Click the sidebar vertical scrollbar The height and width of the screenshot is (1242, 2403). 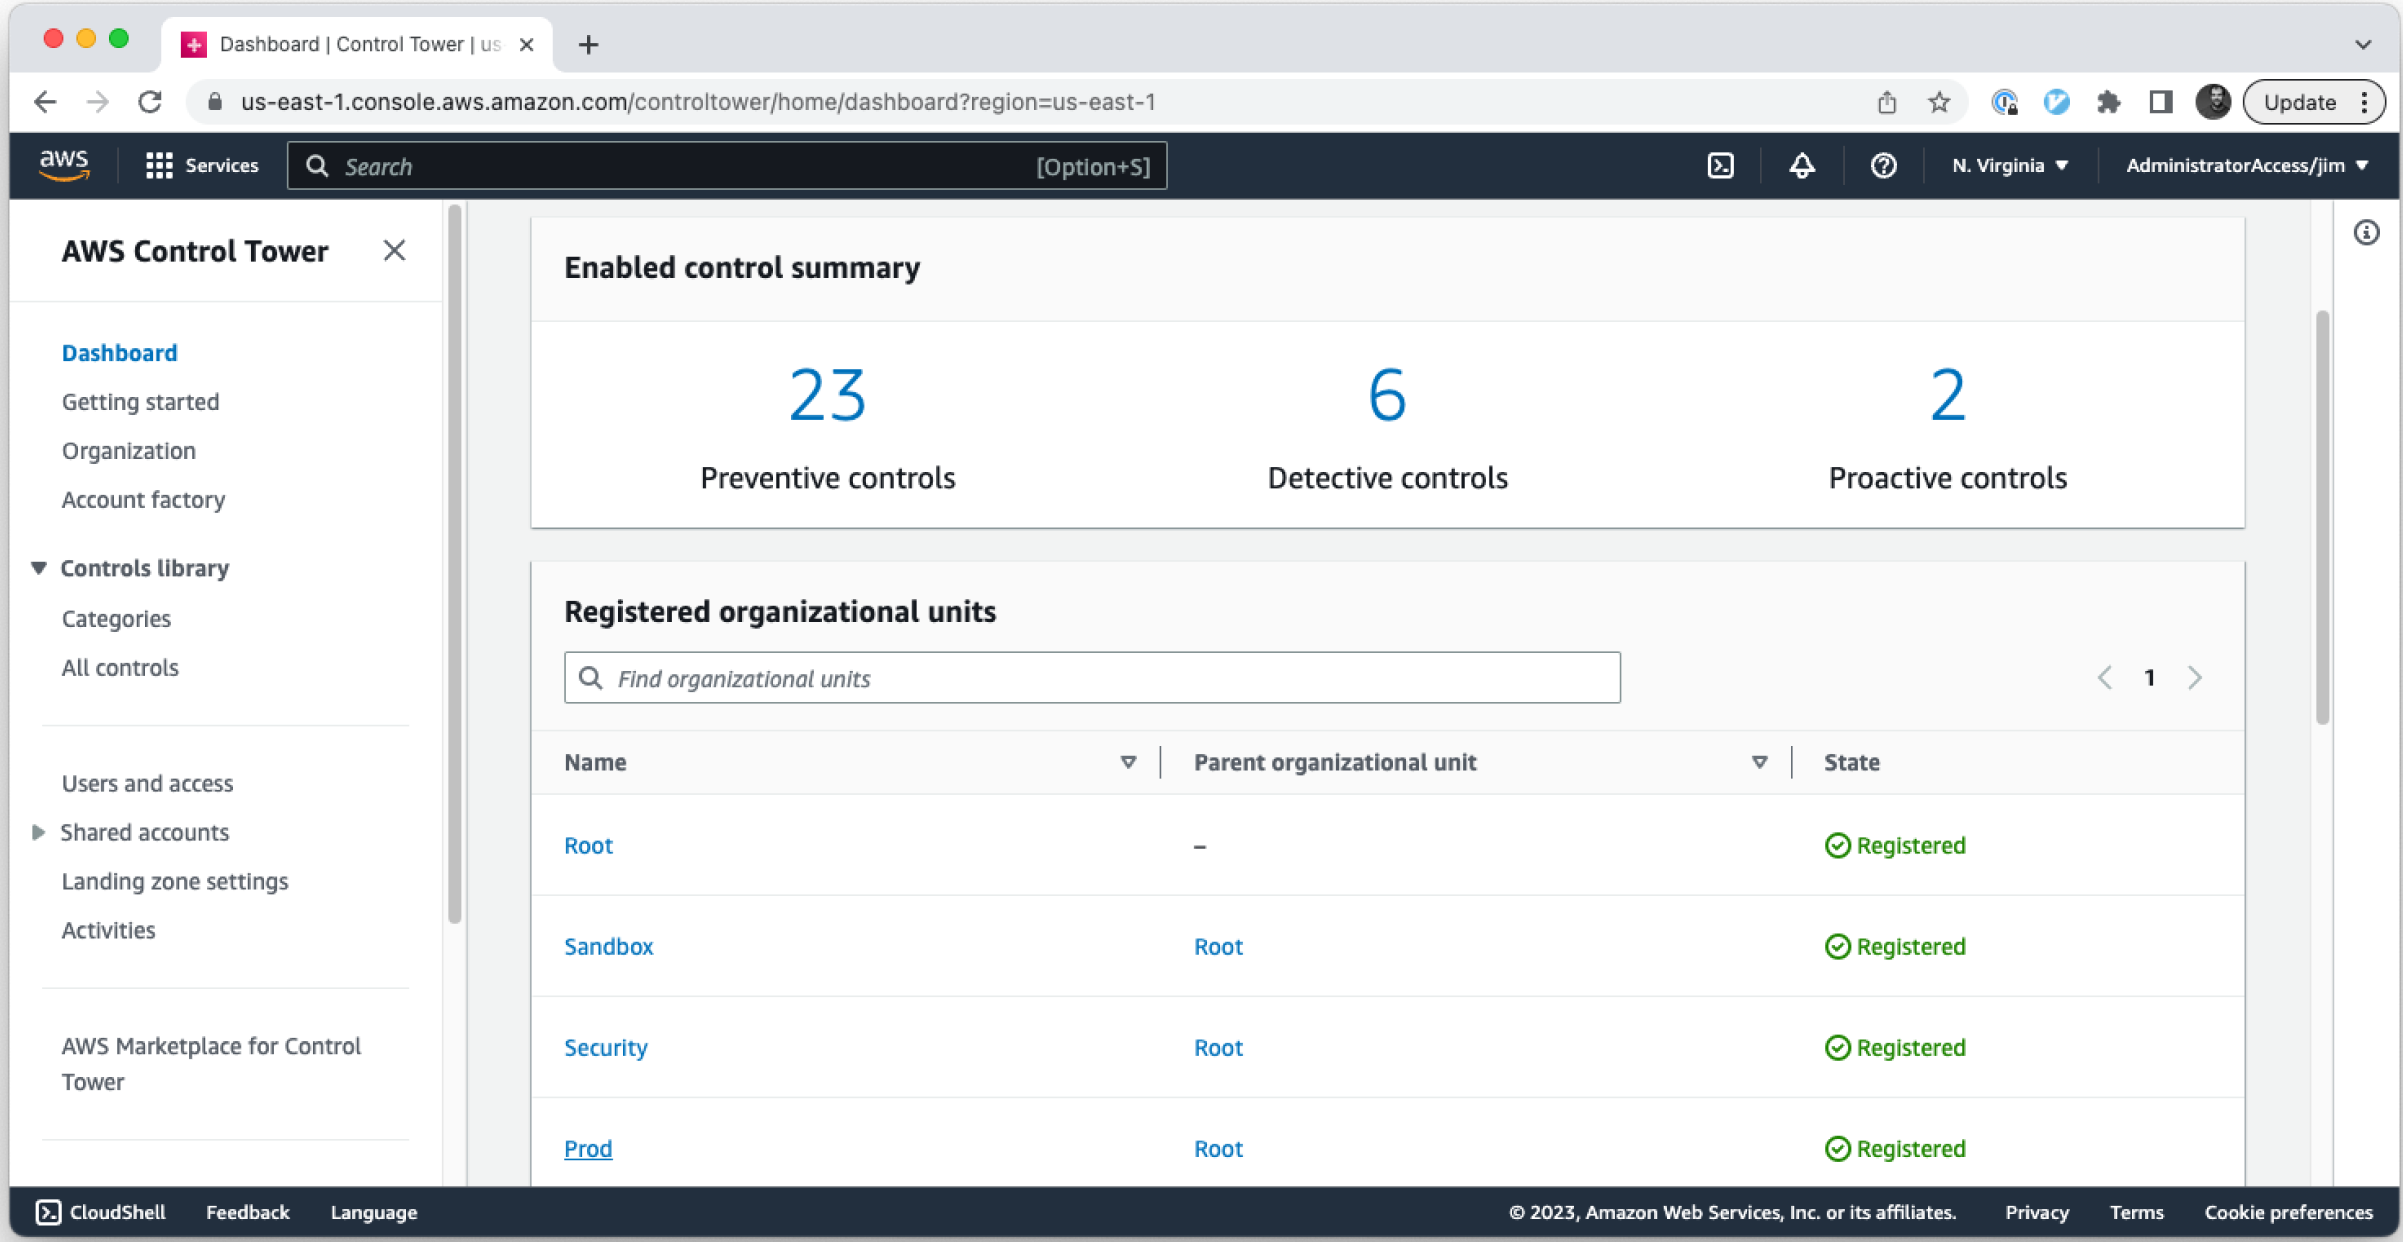point(454,564)
